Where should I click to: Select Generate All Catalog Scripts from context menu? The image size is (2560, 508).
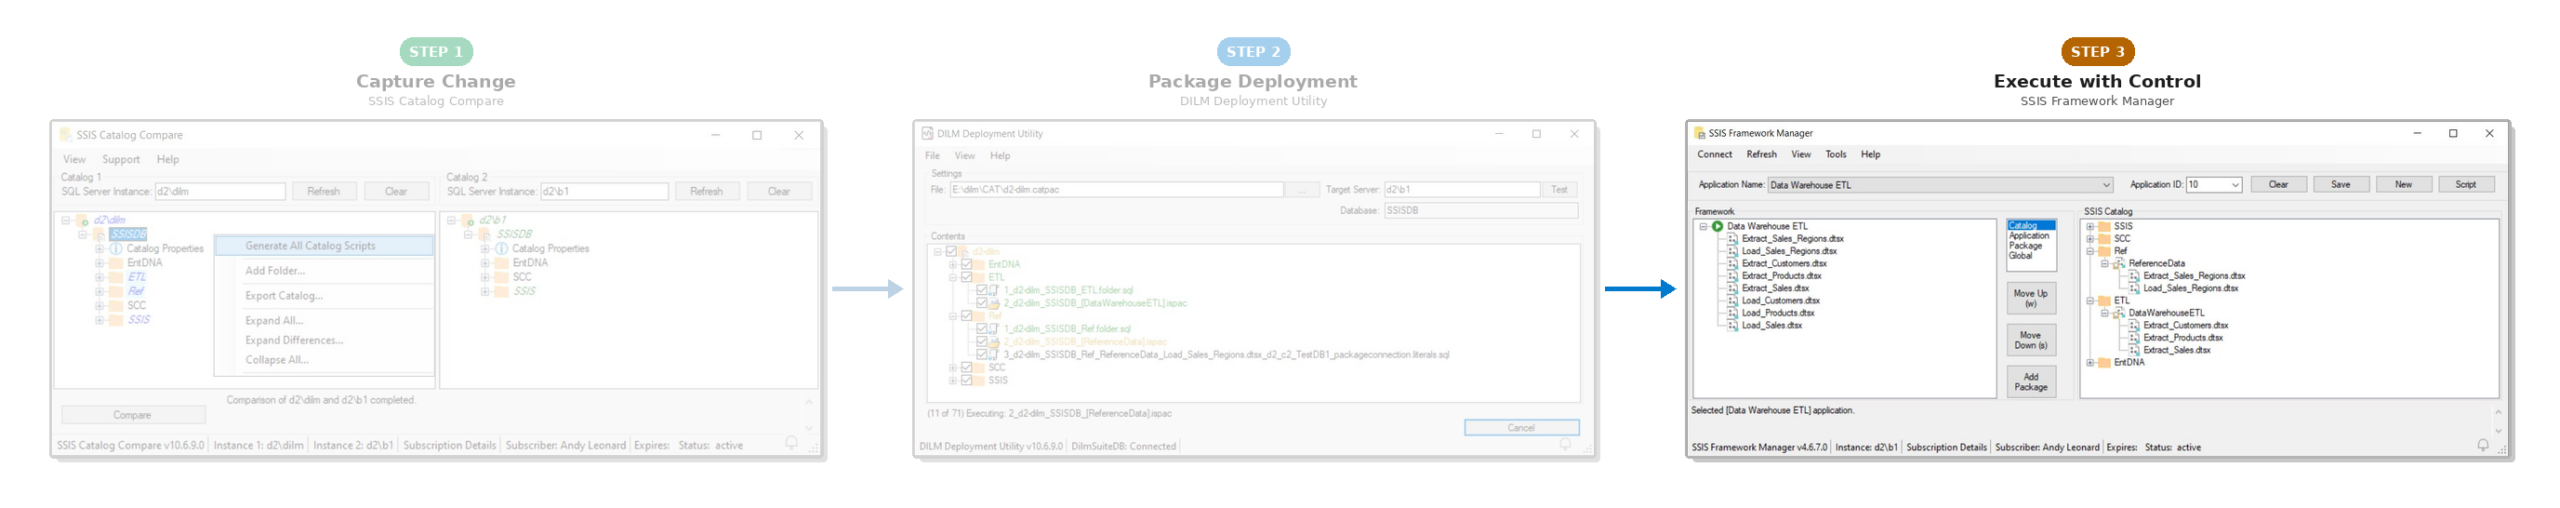(x=310, y=246)
